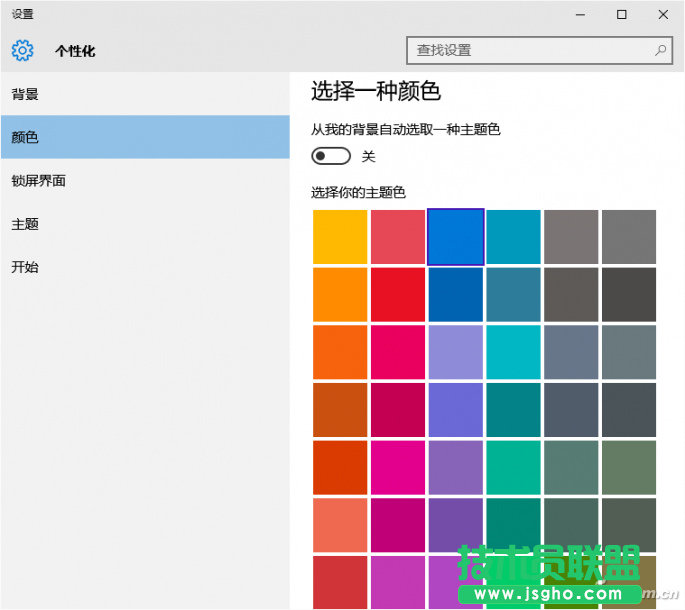Choose the light lavender accent color

coord(456,352)
